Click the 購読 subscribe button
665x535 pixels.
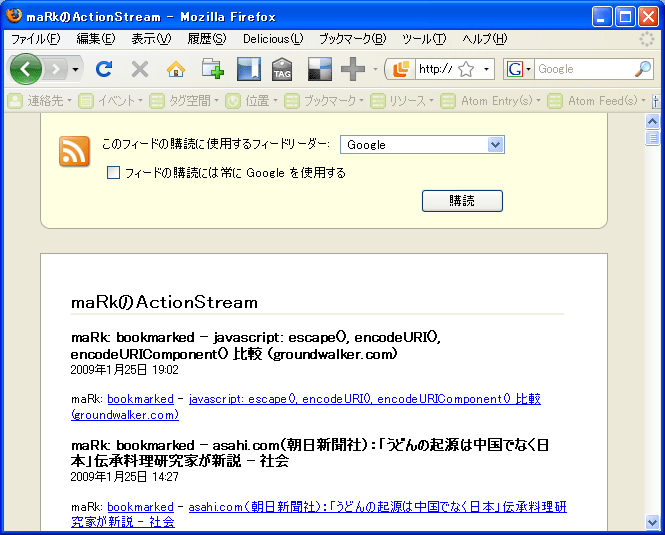(x=462, y=201)
